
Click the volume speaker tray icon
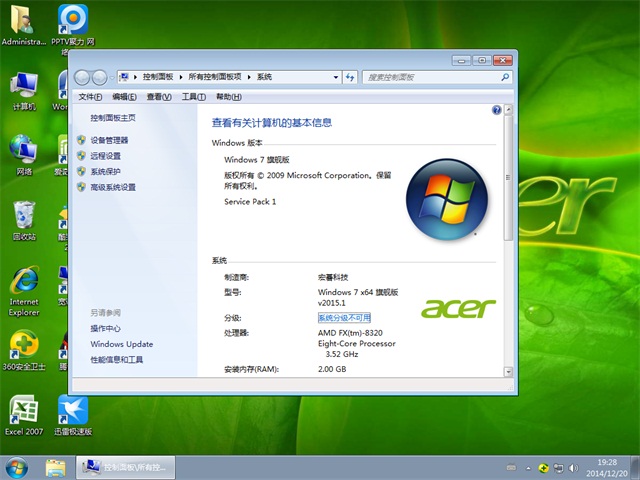(575, 467)
